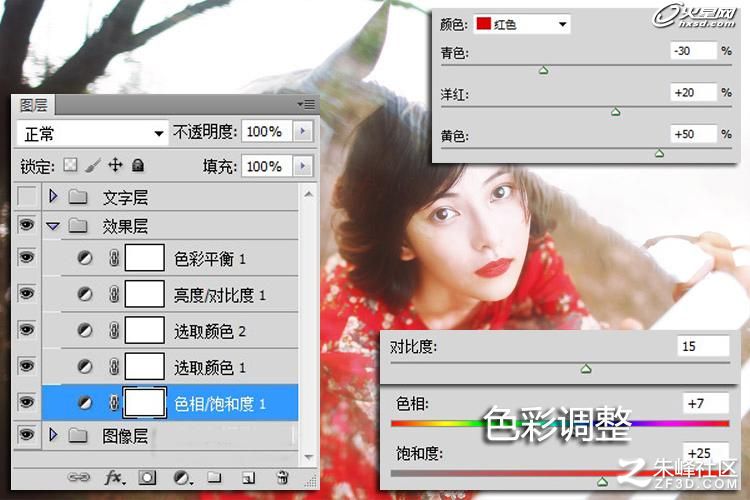The image size is (750, 500).
Task: Open opacity 不透明度 slider arrow
Action: point(302,131)
